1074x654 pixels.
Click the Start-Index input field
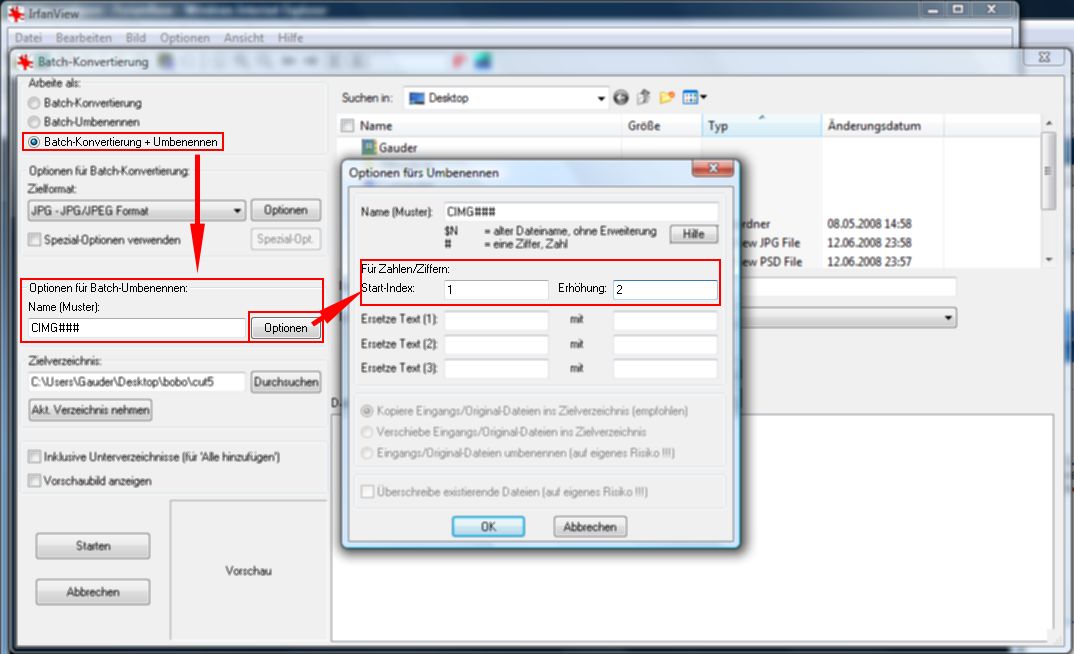click(496, 290)
